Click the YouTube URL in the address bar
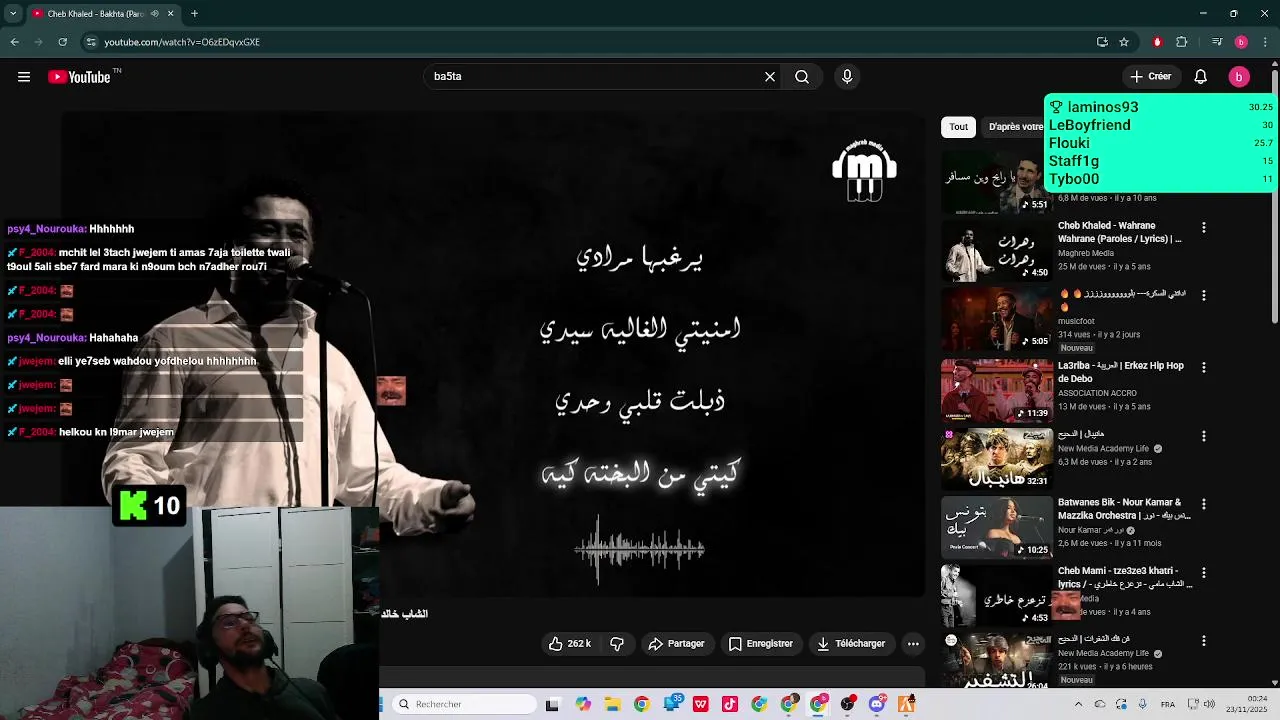The image size is (1280, 720). click(x=182, y=42)
